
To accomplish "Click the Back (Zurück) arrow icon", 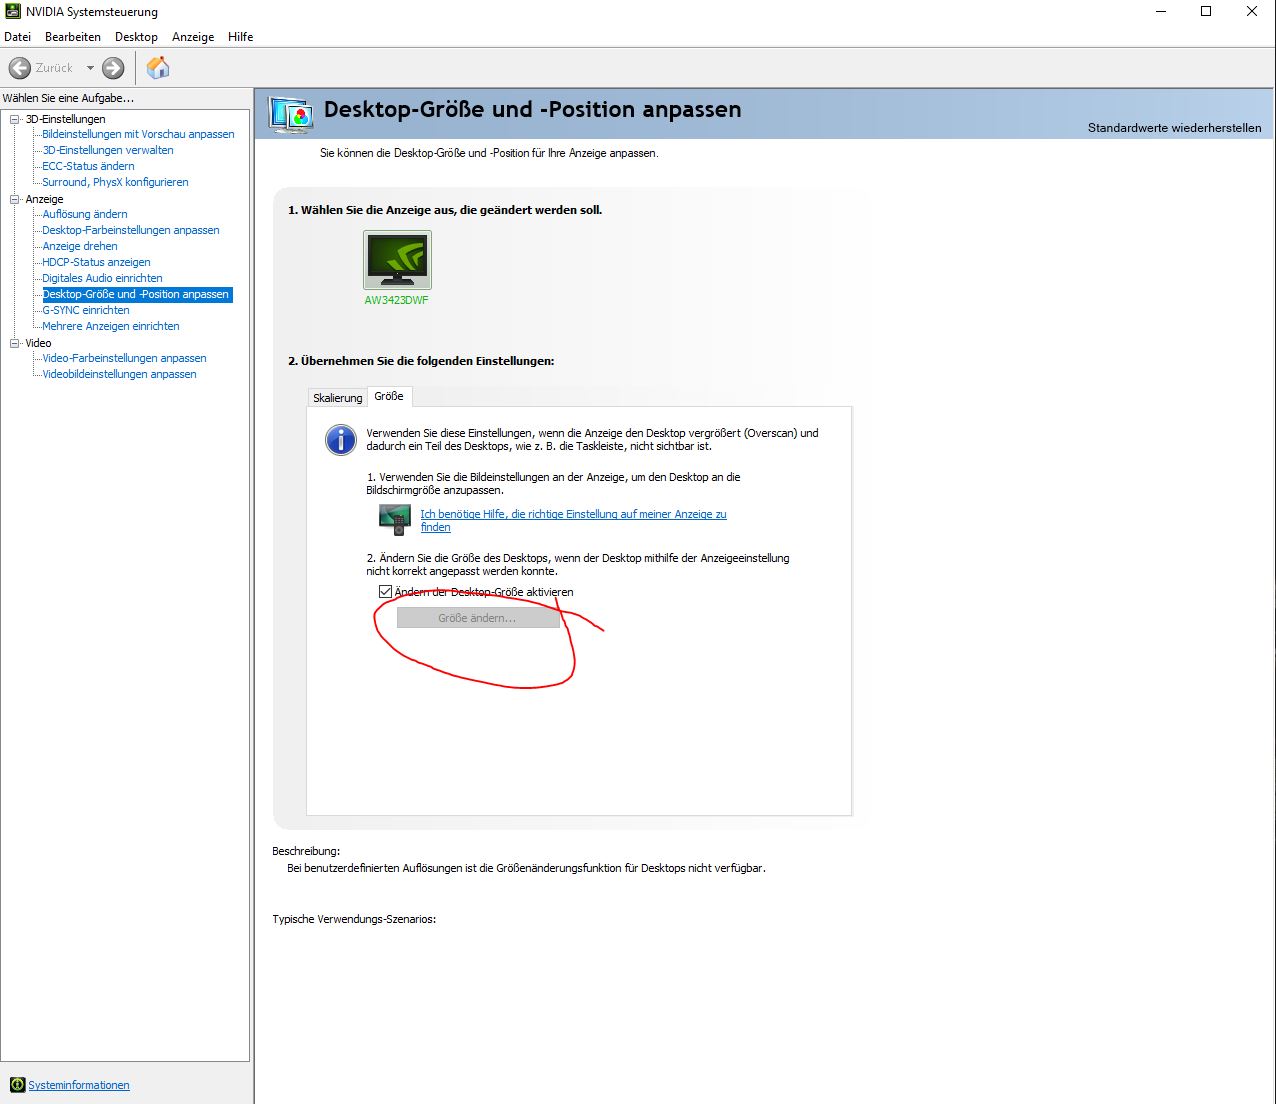I will point(19,68).
